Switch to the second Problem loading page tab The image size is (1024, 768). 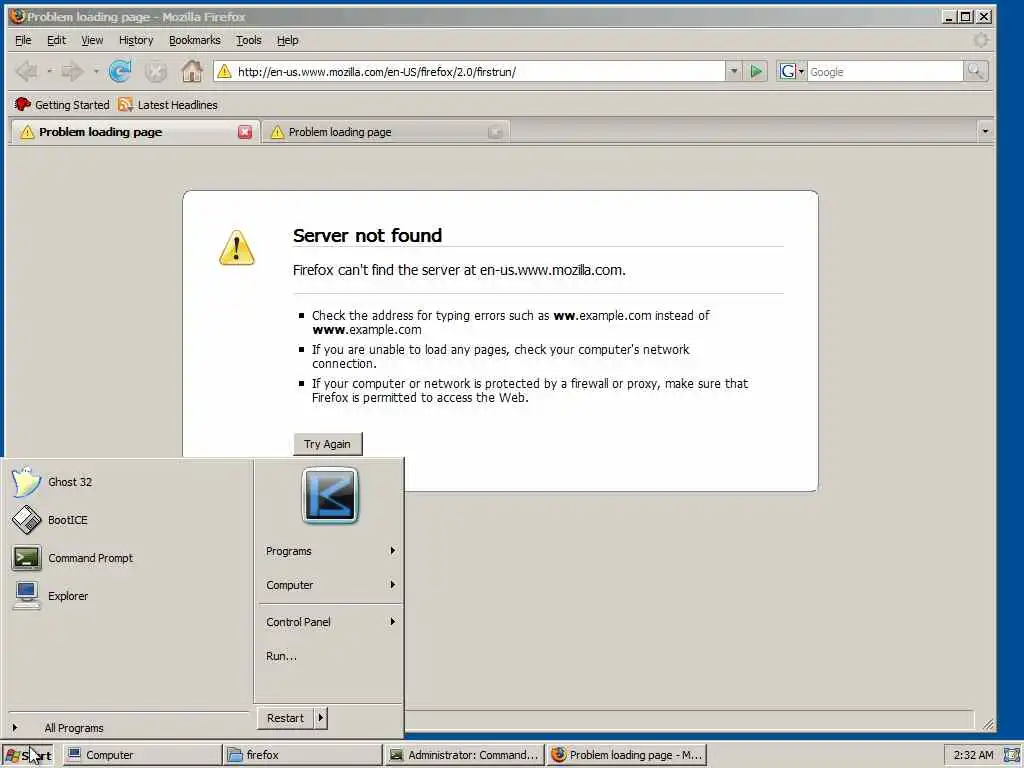click(385, 132)
